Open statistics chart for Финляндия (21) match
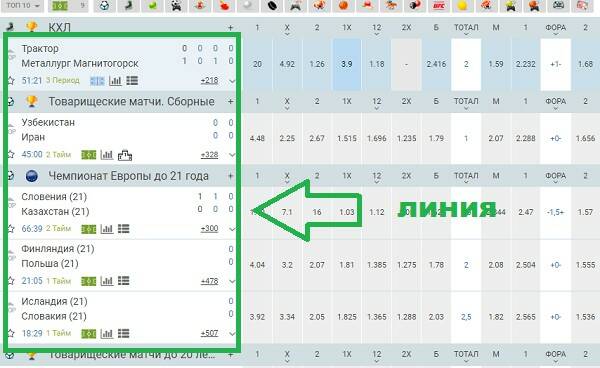The height and width of the screenshot is (368, 600). tap(107, 281)
